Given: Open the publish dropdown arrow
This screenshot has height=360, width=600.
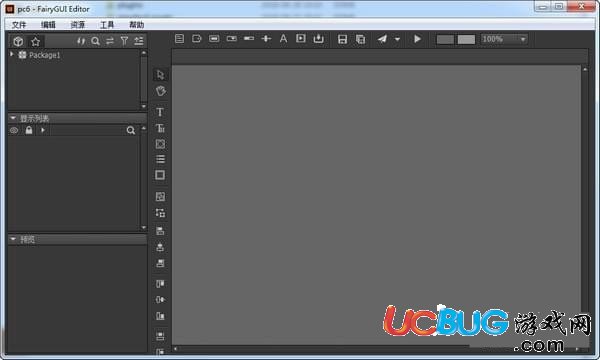Looking at the screenshot, I should [x=397, y=39].
